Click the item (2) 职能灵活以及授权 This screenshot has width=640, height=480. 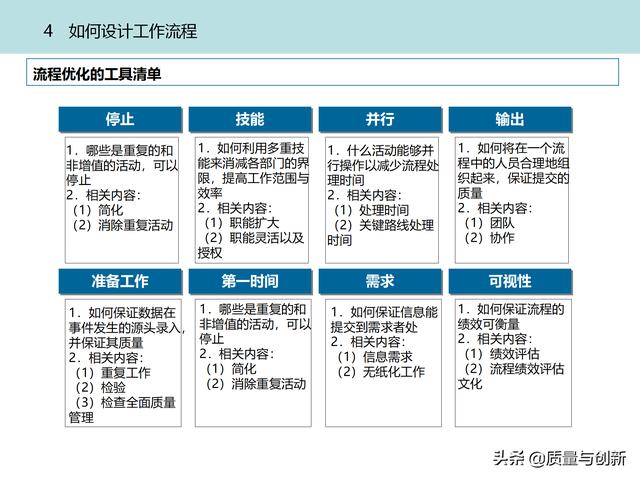[251, 245]
